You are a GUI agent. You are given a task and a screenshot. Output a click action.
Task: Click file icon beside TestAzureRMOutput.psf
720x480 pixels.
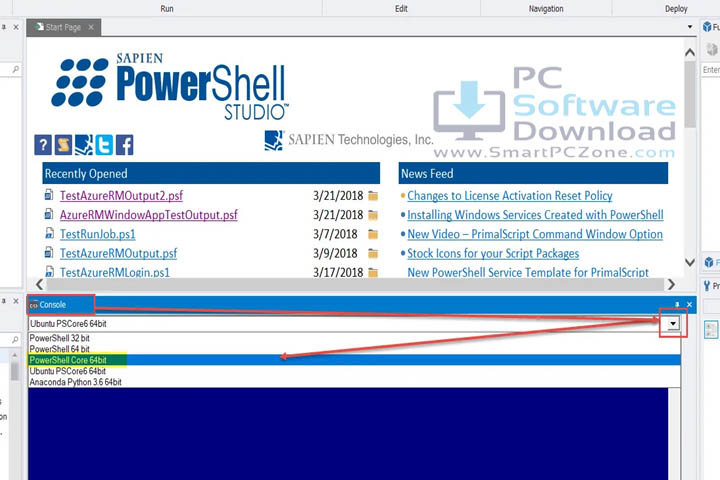[x=49, y=253]
